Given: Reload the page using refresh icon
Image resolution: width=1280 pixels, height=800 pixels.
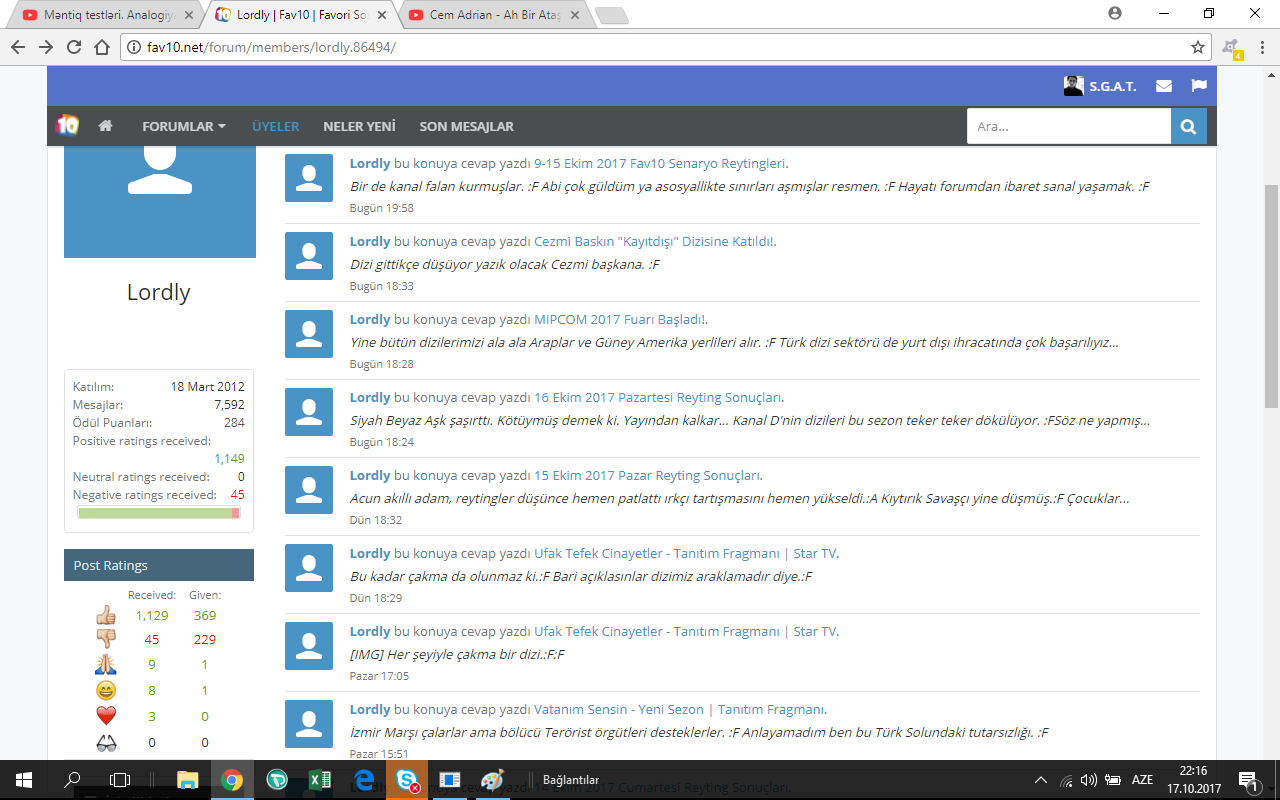Looking at the screenshot, I should click(x=74, y=47).
